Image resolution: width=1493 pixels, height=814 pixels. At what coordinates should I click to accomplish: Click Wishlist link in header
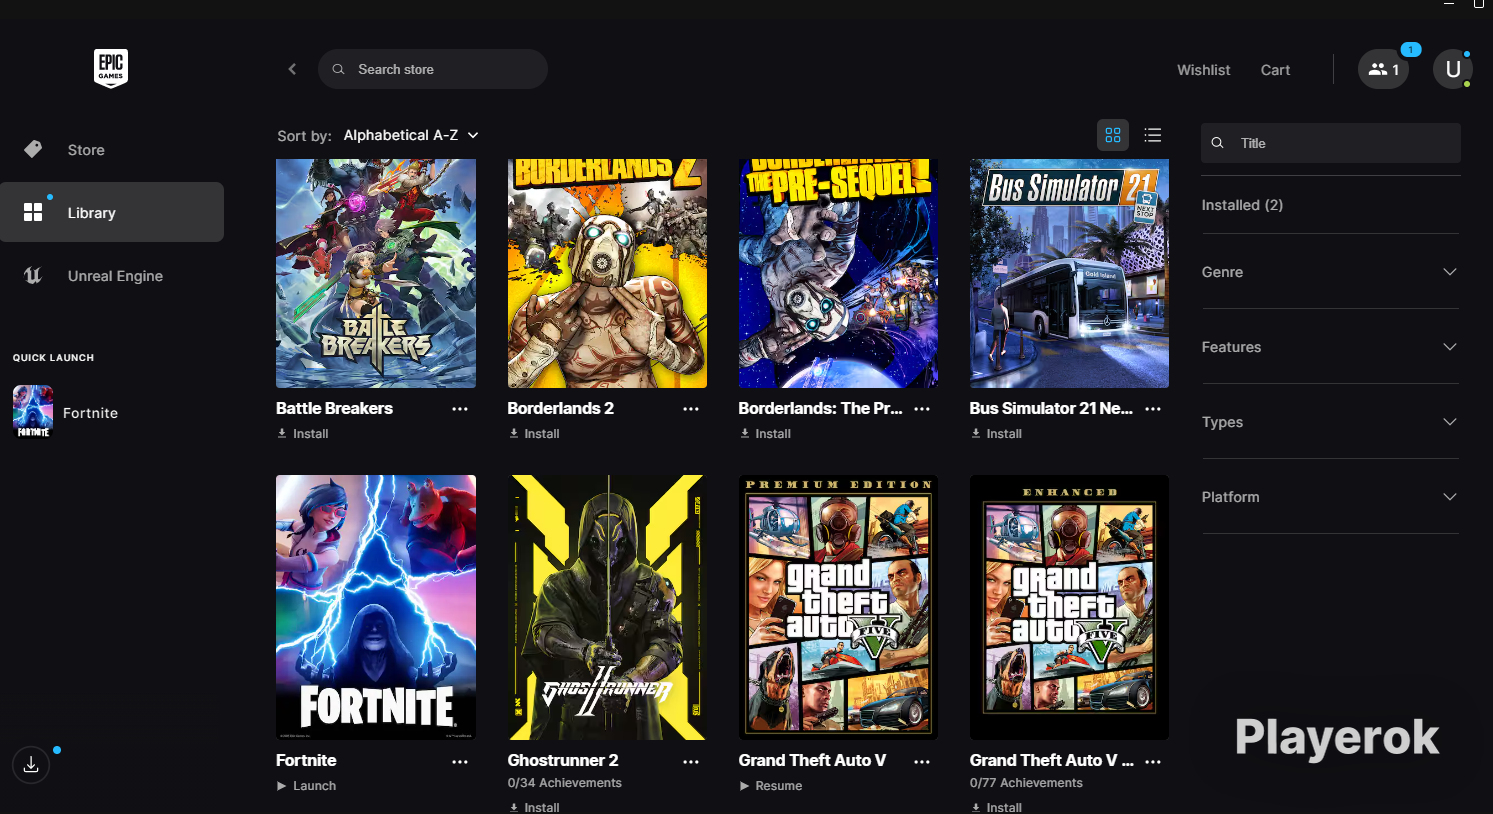coord(1203,70)
